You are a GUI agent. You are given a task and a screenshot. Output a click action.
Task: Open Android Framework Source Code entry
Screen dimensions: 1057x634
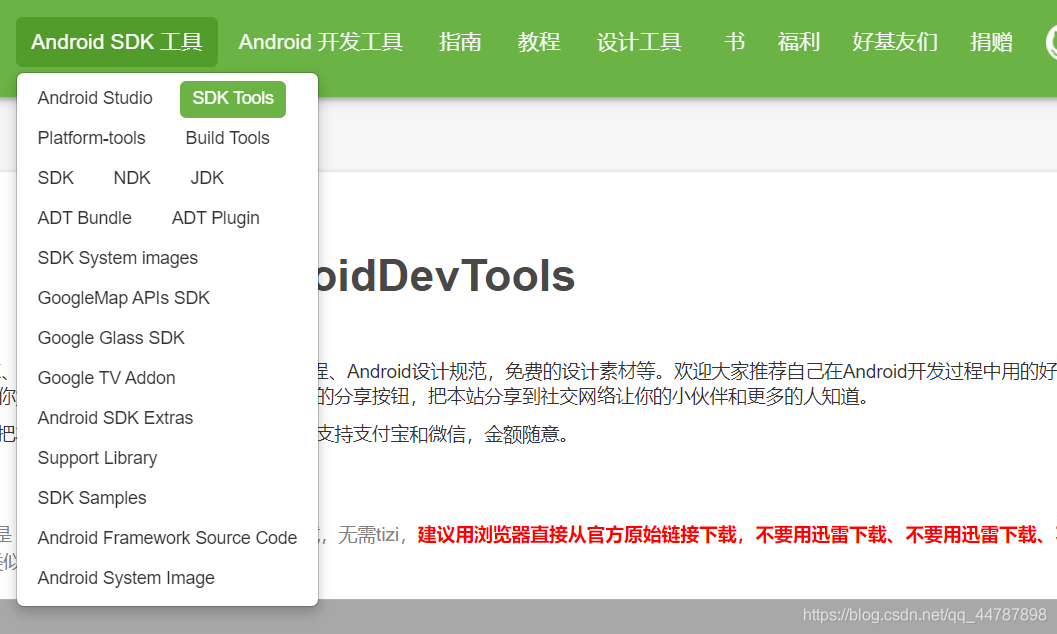pyautogui.click(x=167, y=538)
